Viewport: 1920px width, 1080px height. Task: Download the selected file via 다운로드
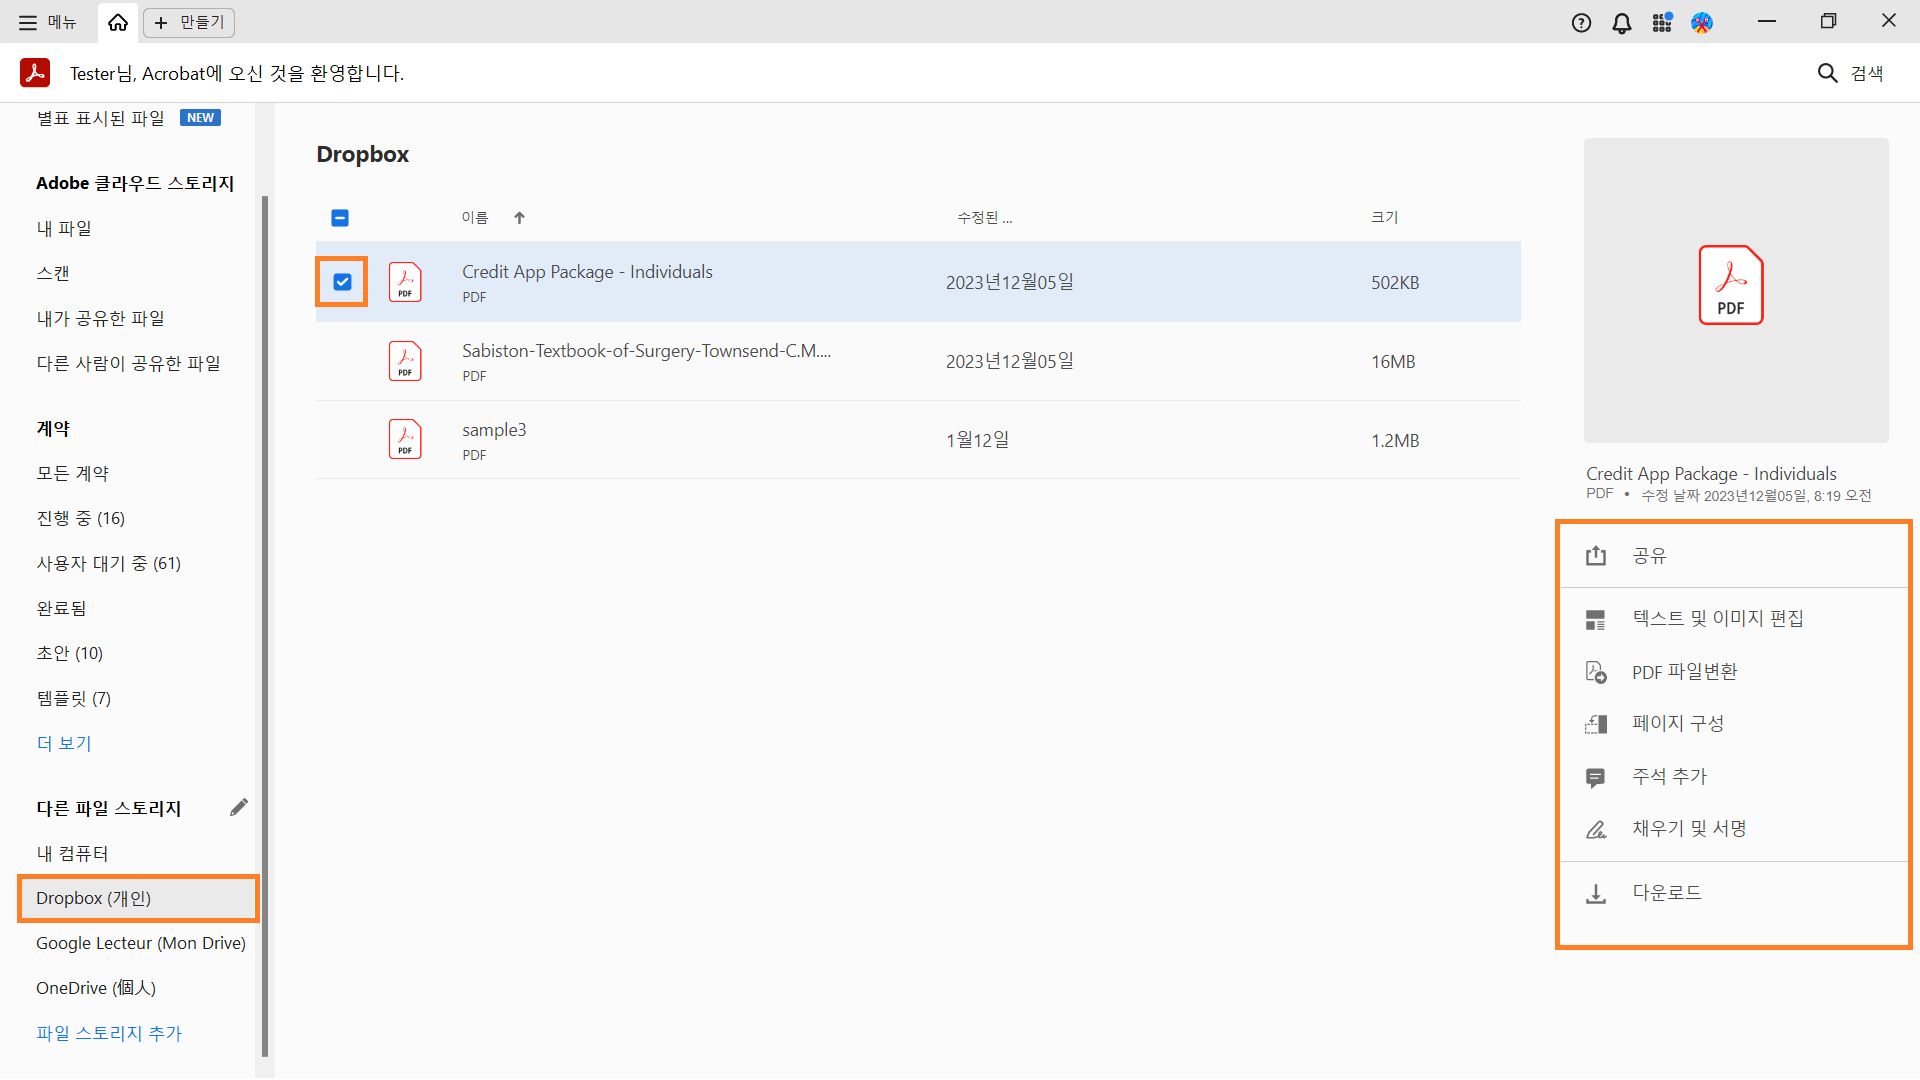(1666, 893)
